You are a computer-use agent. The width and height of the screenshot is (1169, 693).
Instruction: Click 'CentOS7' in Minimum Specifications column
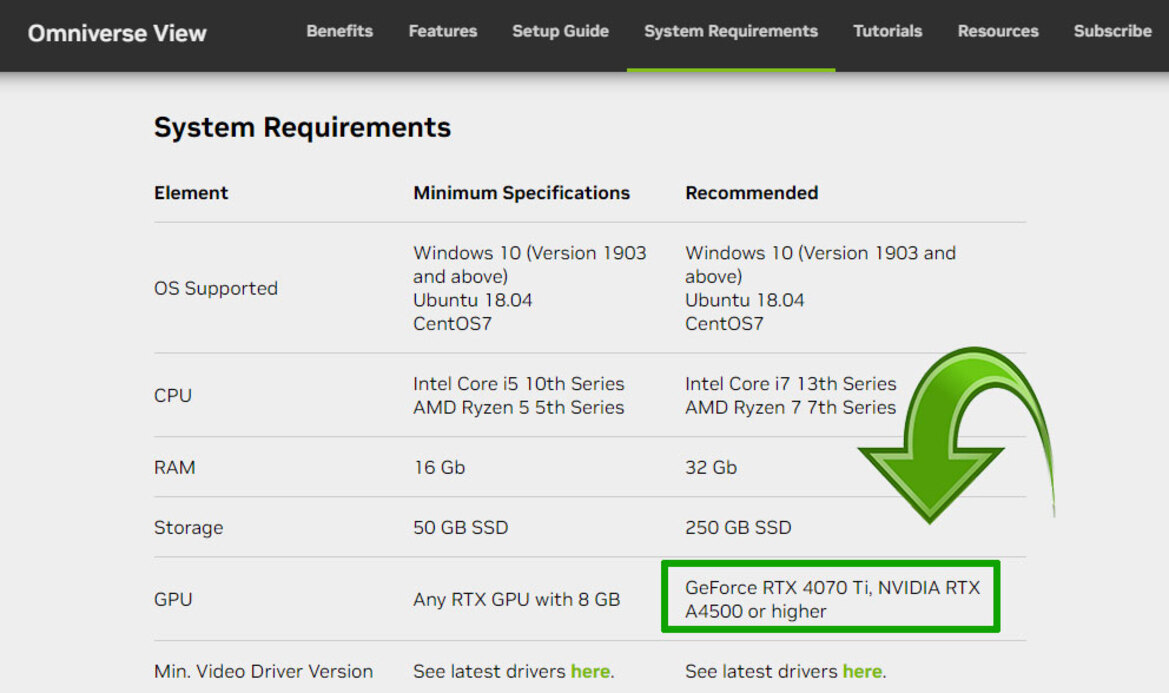pos(453,324)
